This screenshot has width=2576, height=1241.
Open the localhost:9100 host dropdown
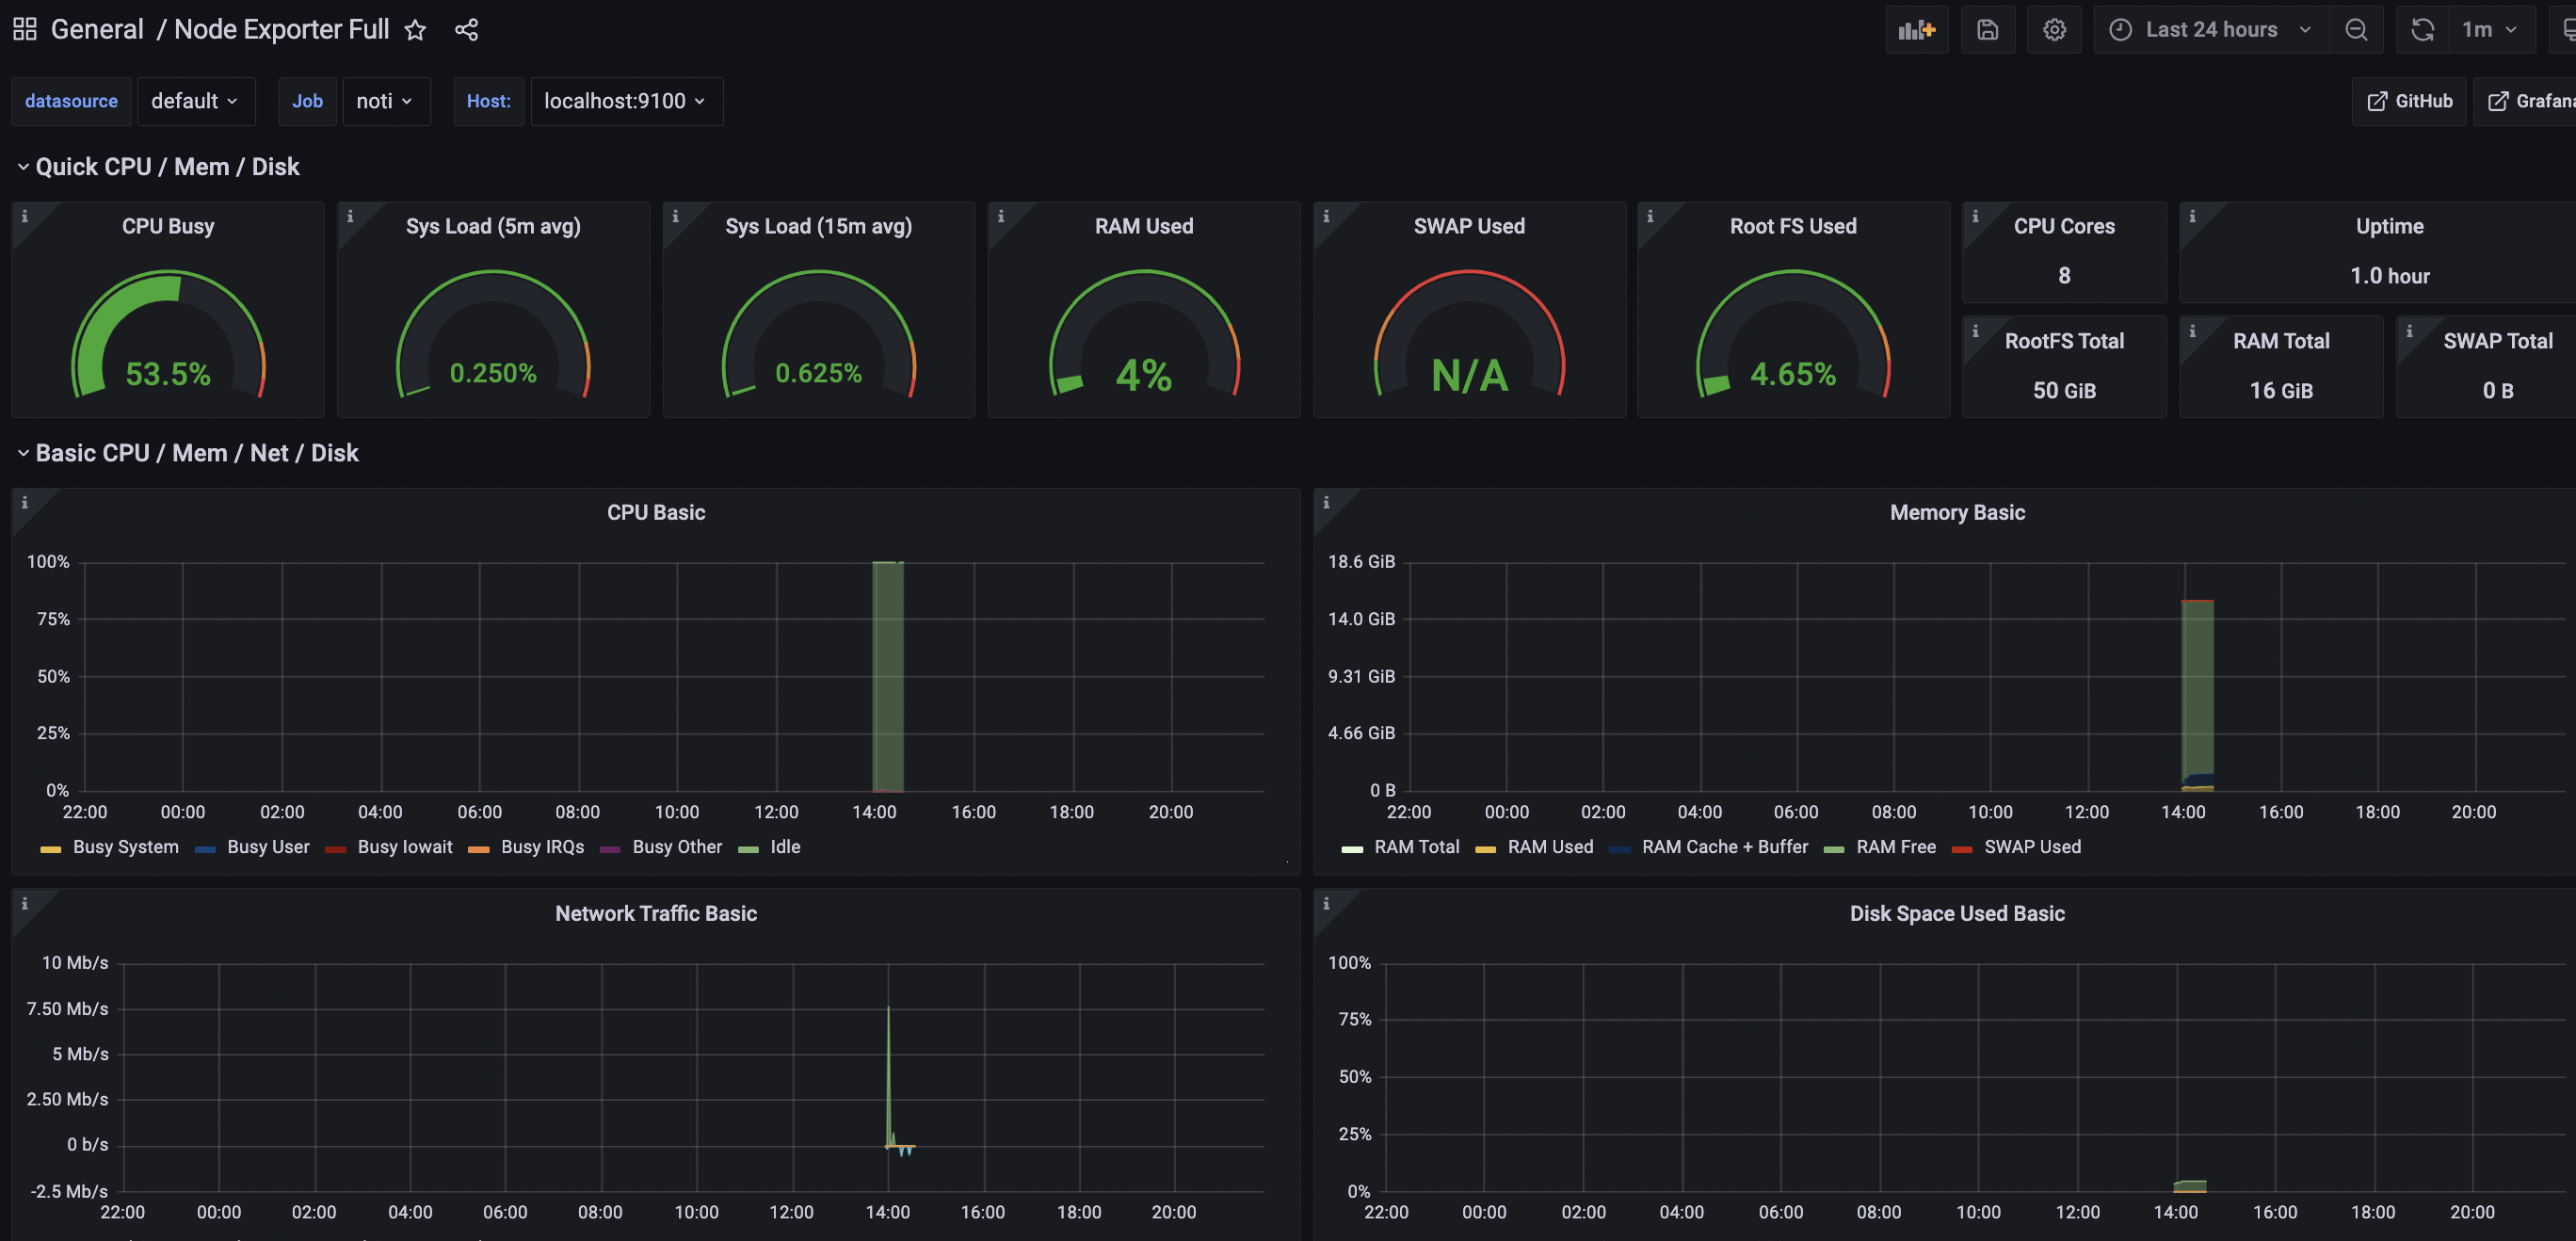coord(626,101)
